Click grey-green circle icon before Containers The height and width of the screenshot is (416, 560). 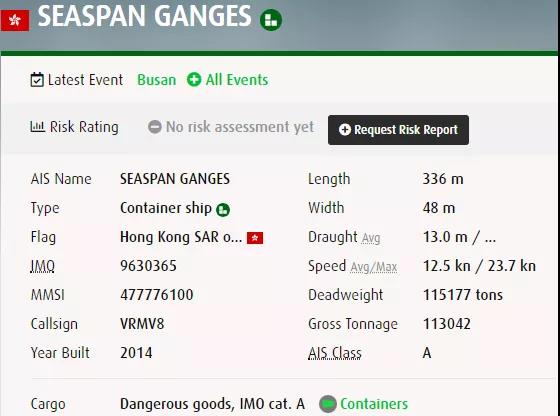[x=328, y=404]
